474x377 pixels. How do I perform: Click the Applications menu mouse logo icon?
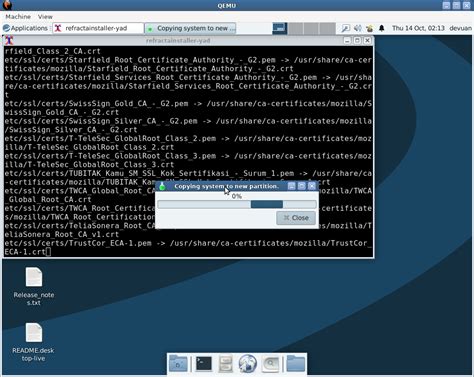pyautogui.click(x=6, y=28)
